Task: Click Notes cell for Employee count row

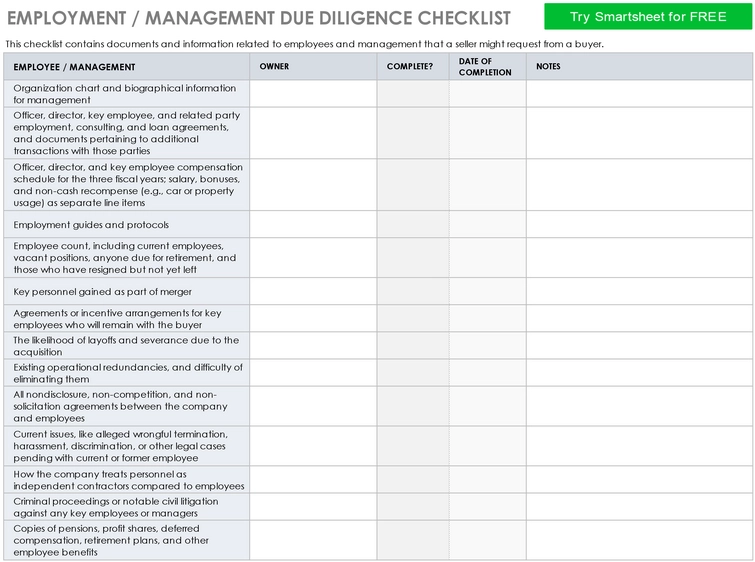Action: click(639, 258)
